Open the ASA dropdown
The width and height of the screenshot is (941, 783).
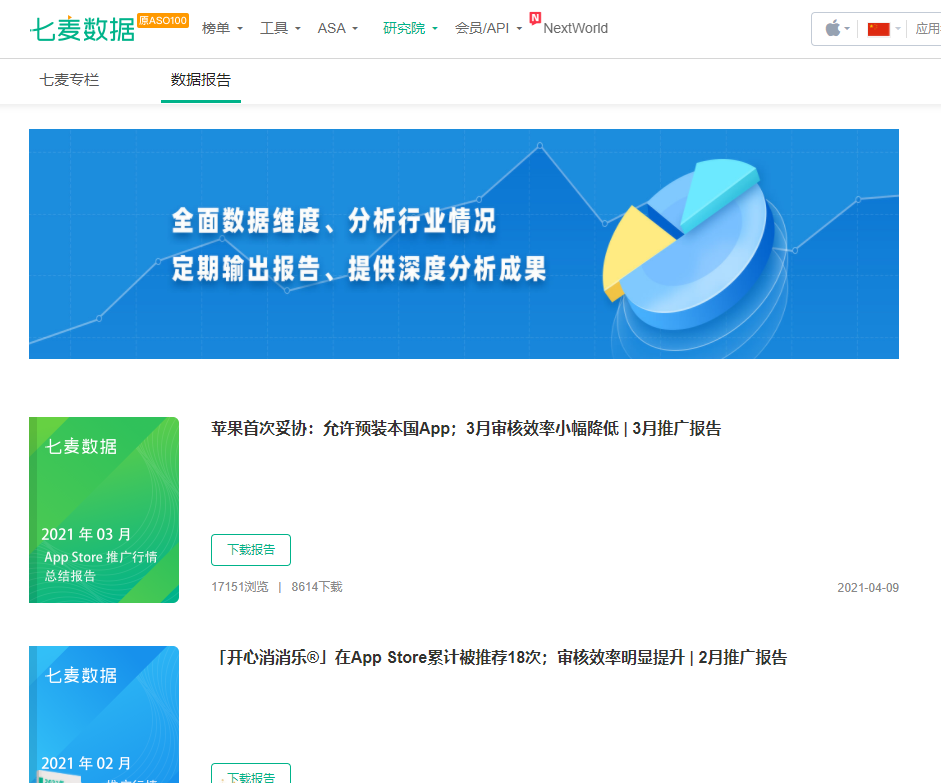pos(337,28)
